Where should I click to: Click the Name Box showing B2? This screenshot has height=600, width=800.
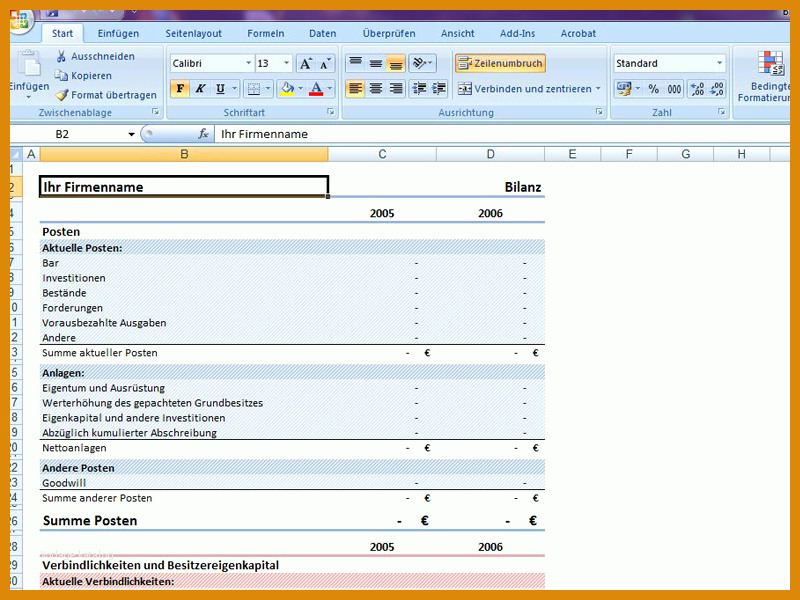[x=67, y=134]
